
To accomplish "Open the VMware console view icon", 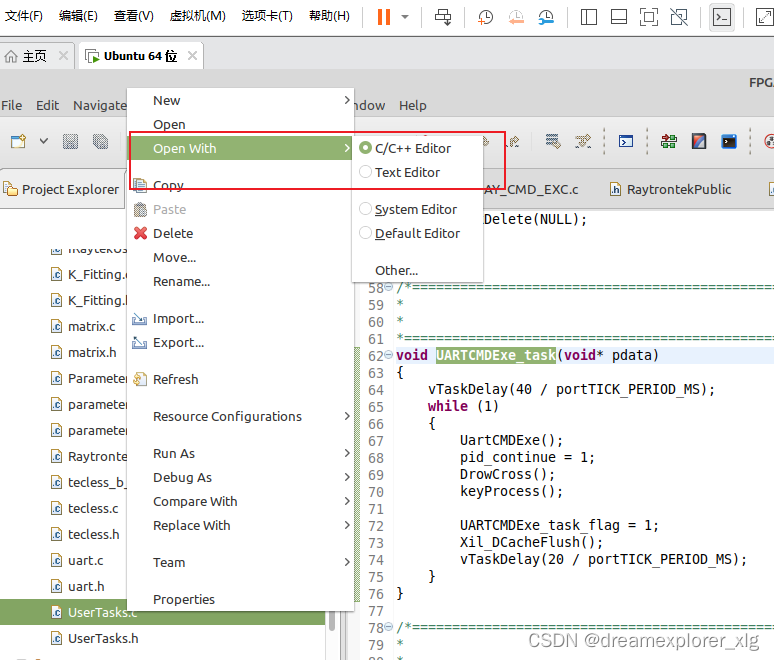I will coord(722,17).
